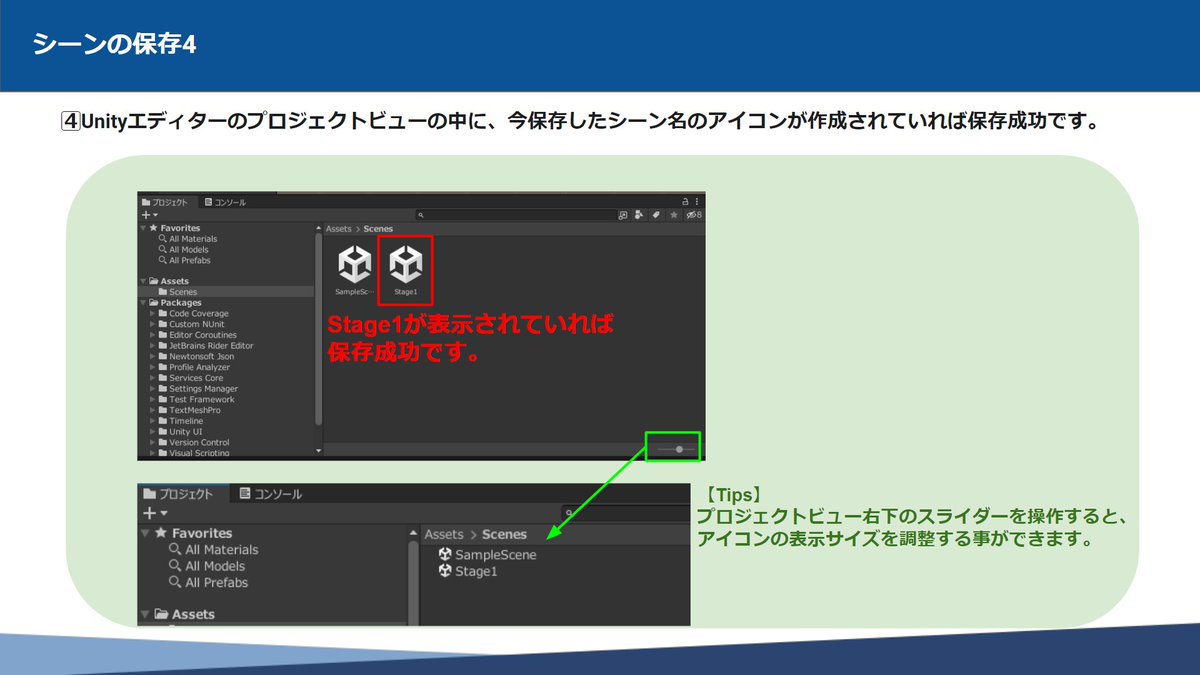Select the Services Core package folder
This screenshot has width=1200, height=675.
[x=192, y=378]
